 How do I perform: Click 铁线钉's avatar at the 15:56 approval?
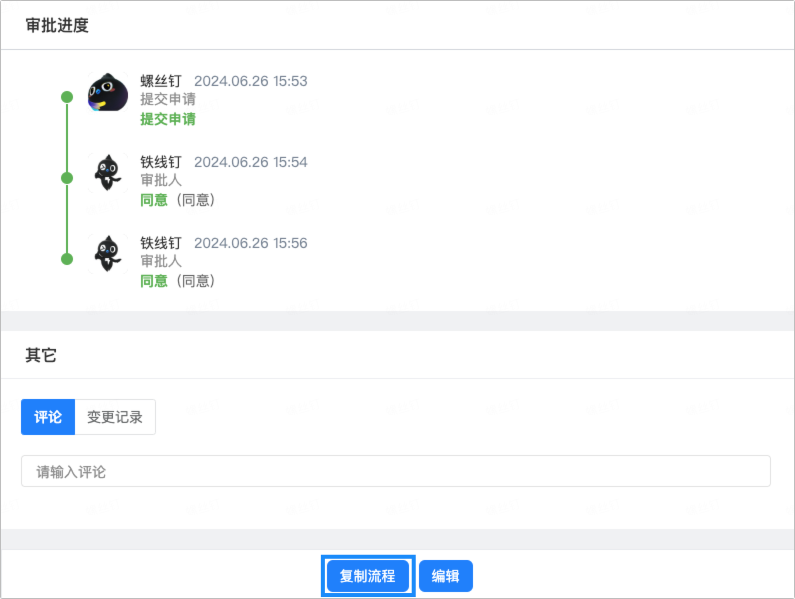tap(108, 254)
